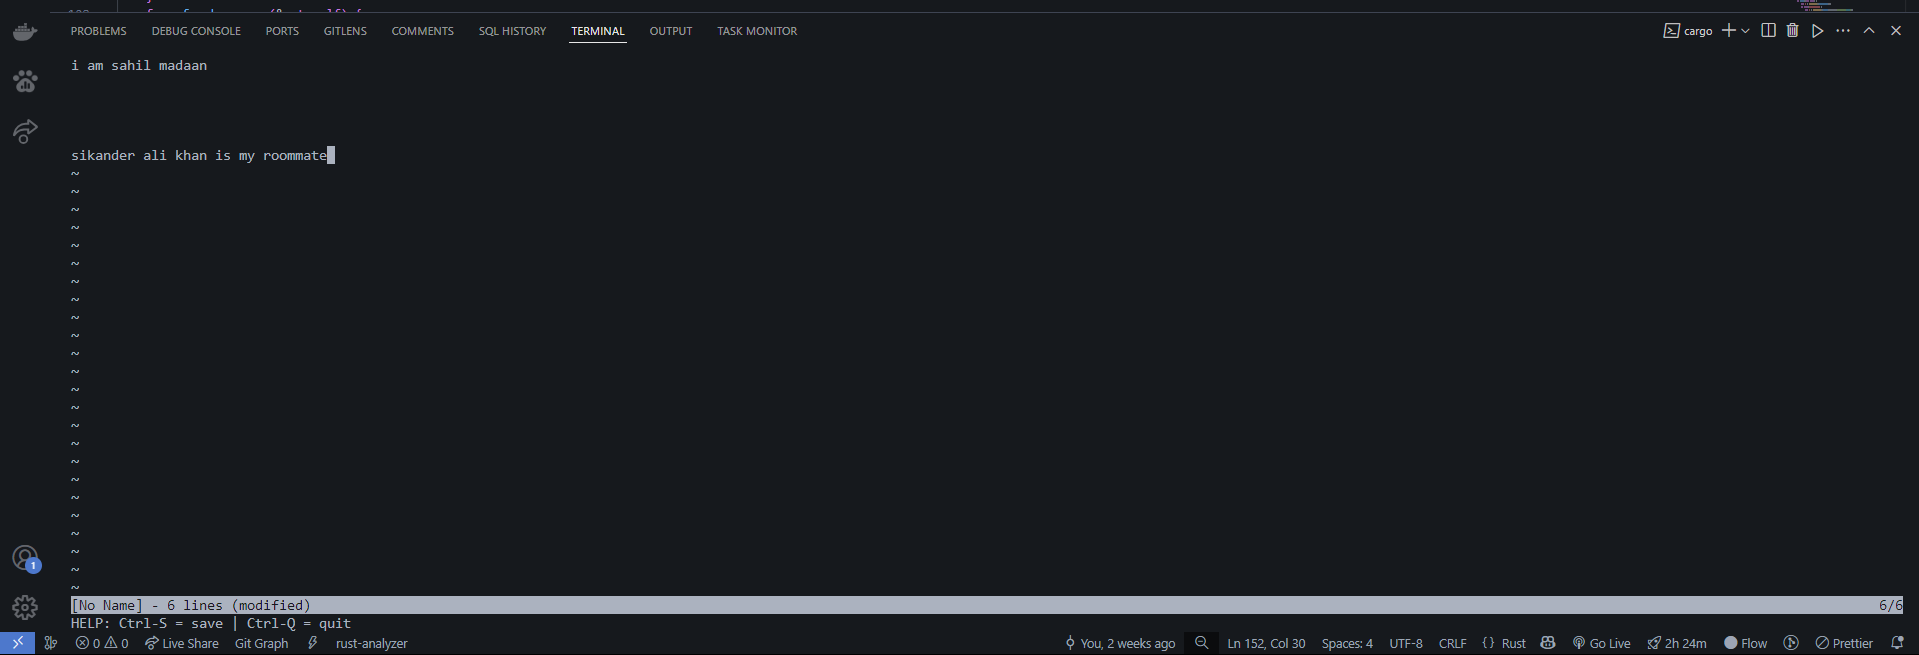Screen dimensions: 1919x655
Task: Switch to the PORTS tab
Action: click(282, 31)
